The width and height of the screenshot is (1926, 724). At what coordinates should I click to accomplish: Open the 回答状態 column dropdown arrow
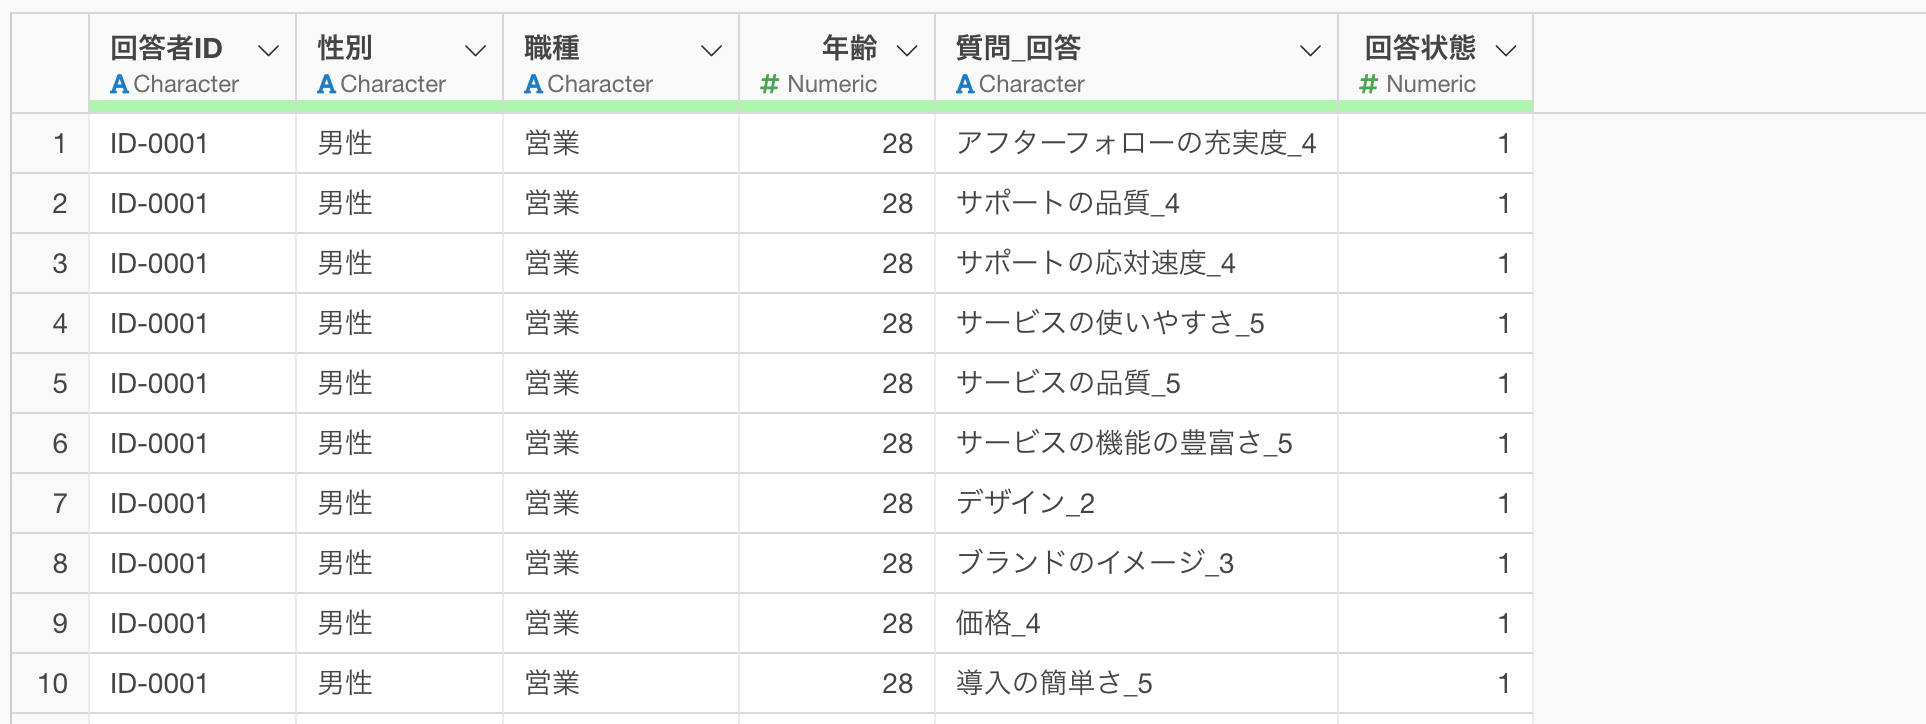coord(1505,50)
